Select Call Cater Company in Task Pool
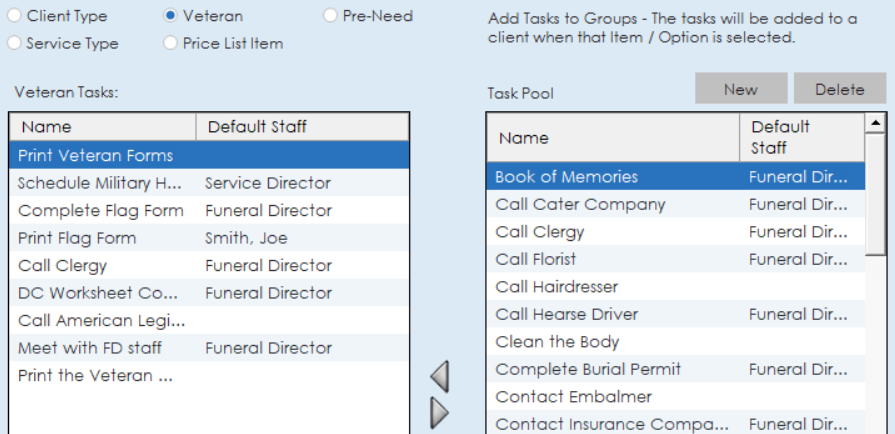895x434 pixels. (676, 204)
